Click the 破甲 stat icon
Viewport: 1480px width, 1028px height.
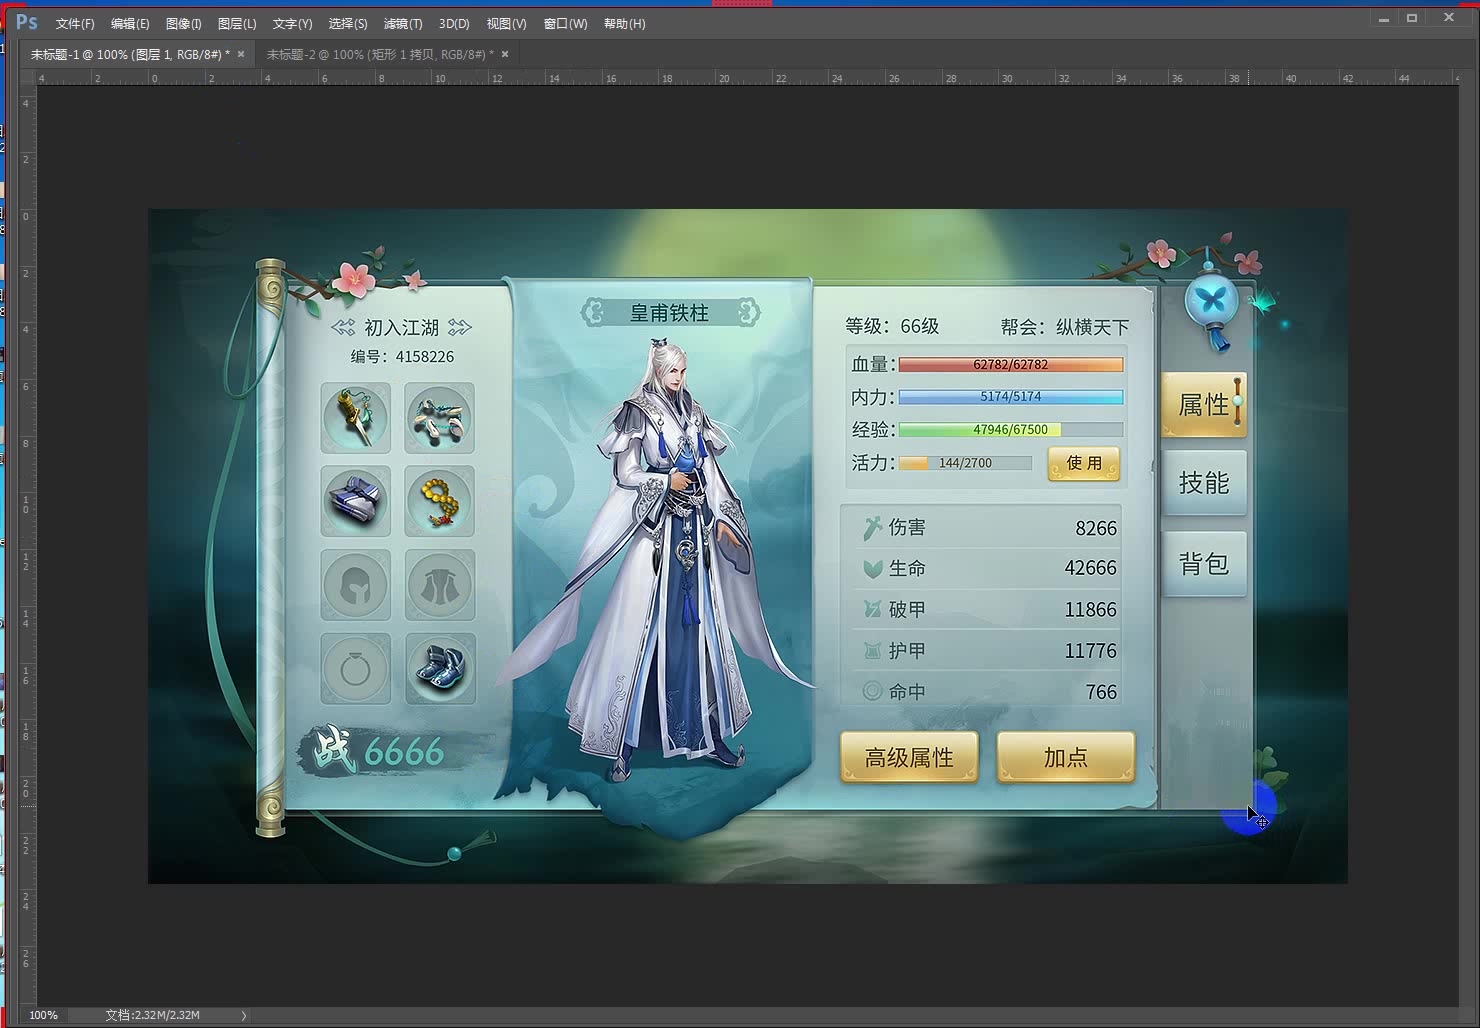point(872,609)
